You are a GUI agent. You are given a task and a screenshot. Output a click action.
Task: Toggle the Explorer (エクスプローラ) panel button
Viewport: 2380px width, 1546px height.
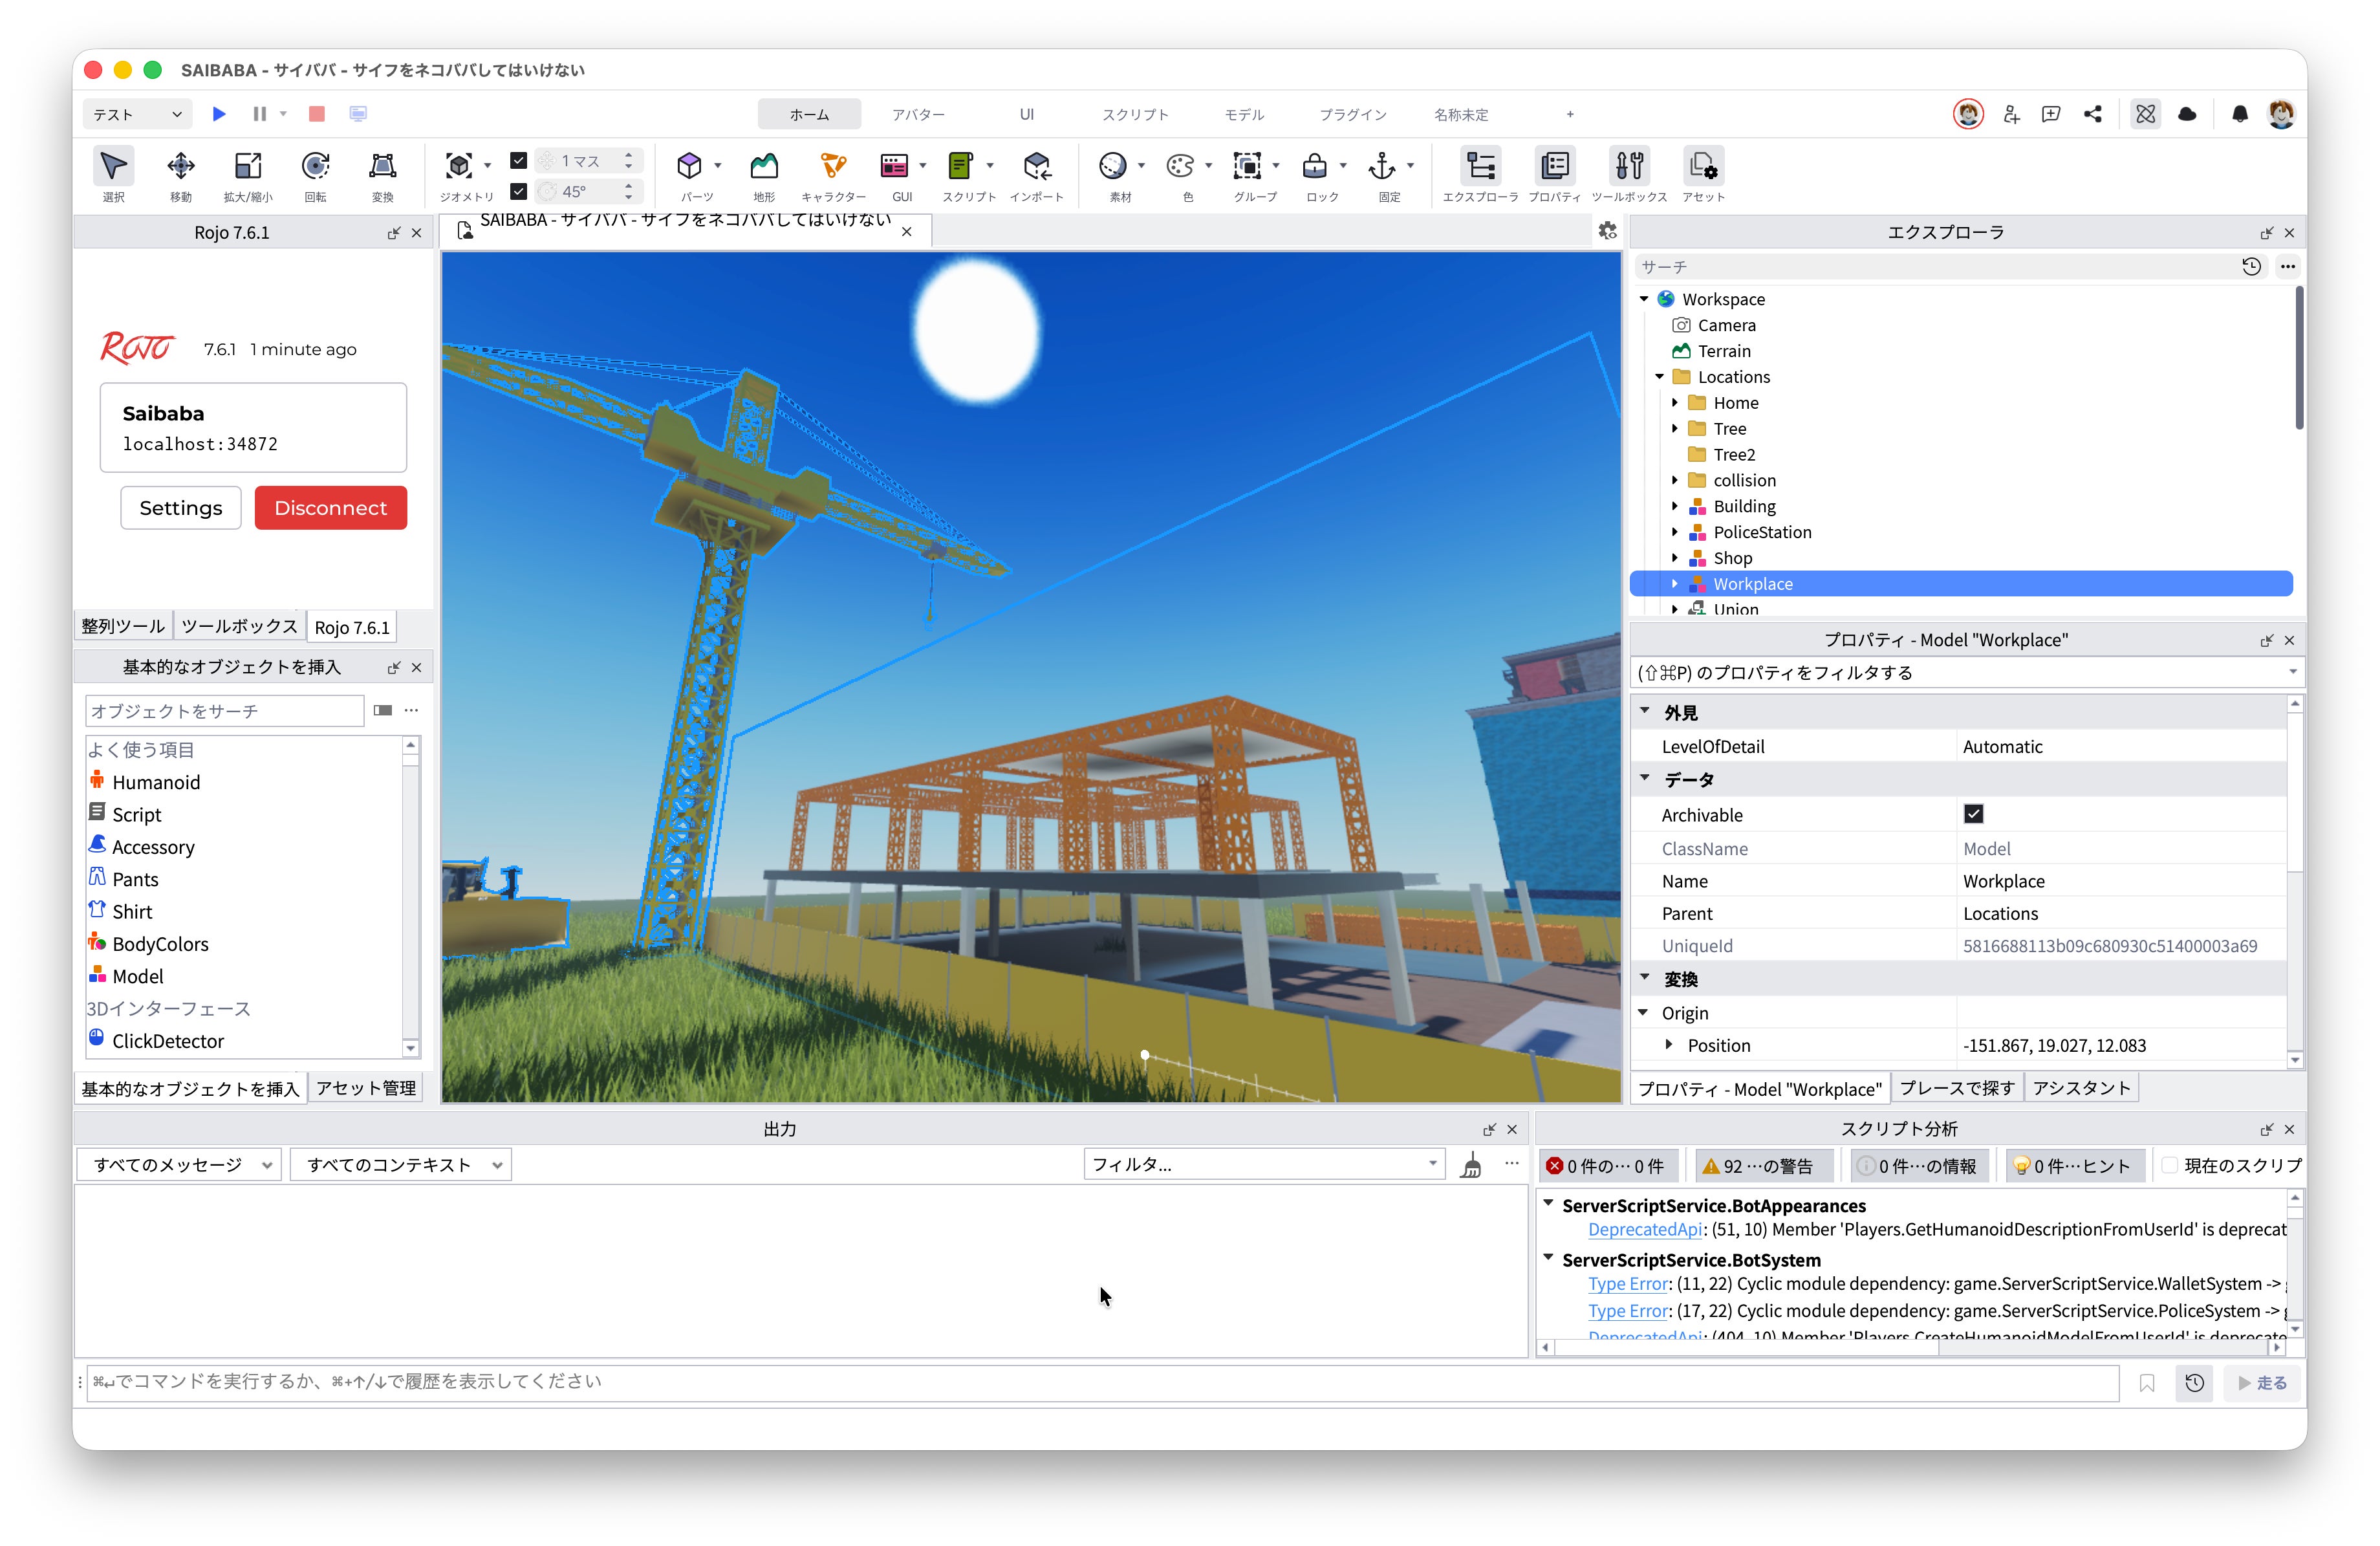pos(1480,175)
